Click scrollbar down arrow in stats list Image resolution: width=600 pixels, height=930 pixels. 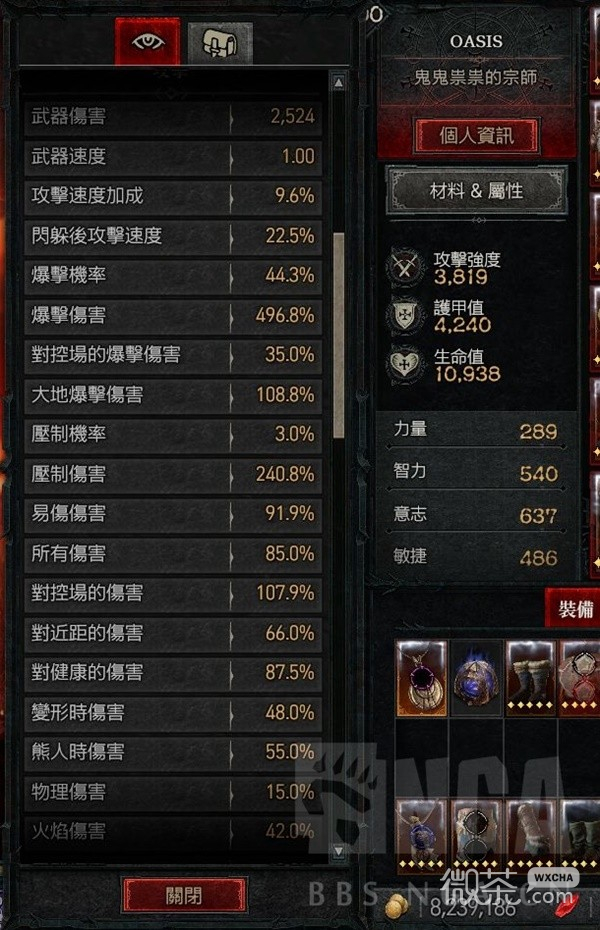click(339, 851)
